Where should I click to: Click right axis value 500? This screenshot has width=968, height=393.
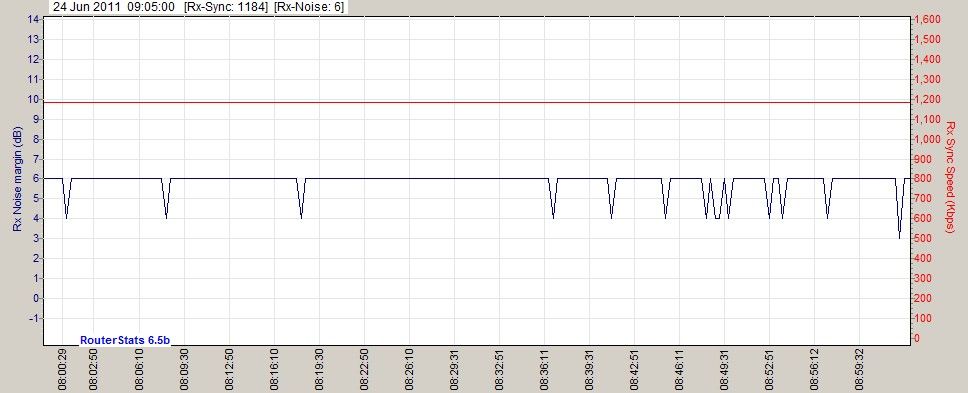pos(924,238)
